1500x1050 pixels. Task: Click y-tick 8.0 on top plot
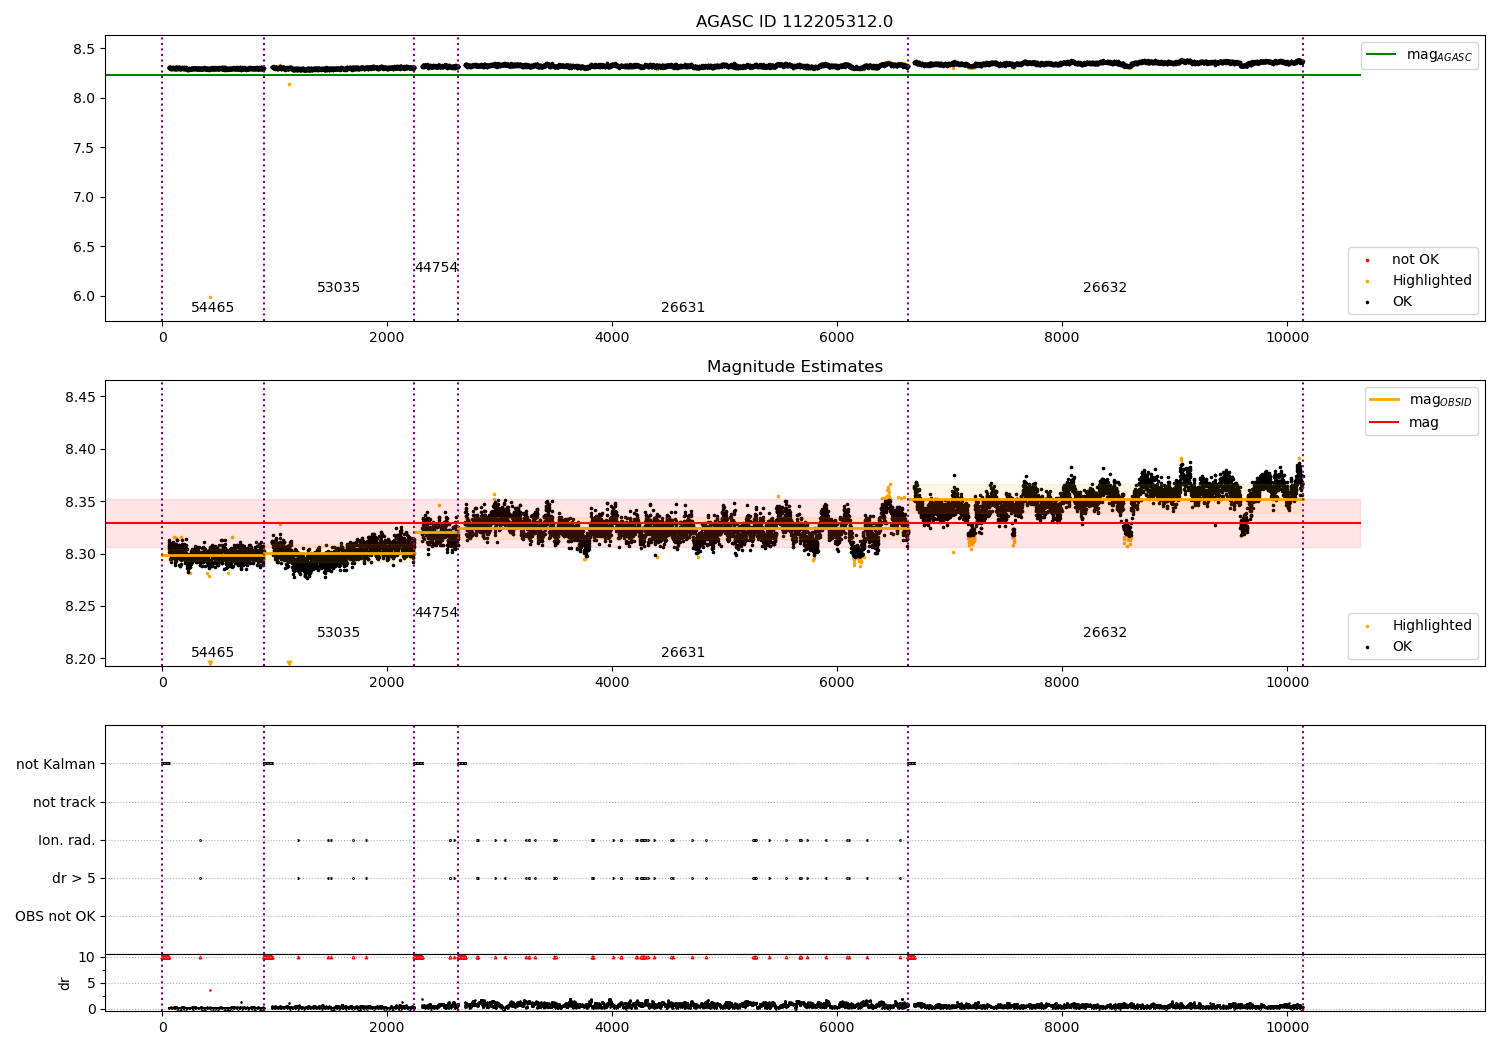click(84, 99)
